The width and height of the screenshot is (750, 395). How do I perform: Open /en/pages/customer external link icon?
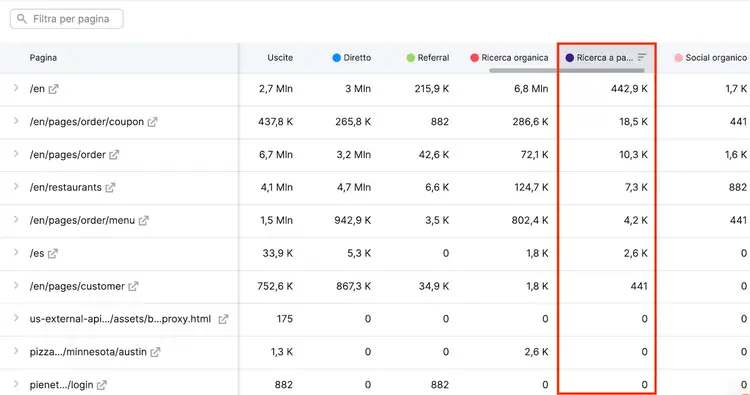[133, 286]
